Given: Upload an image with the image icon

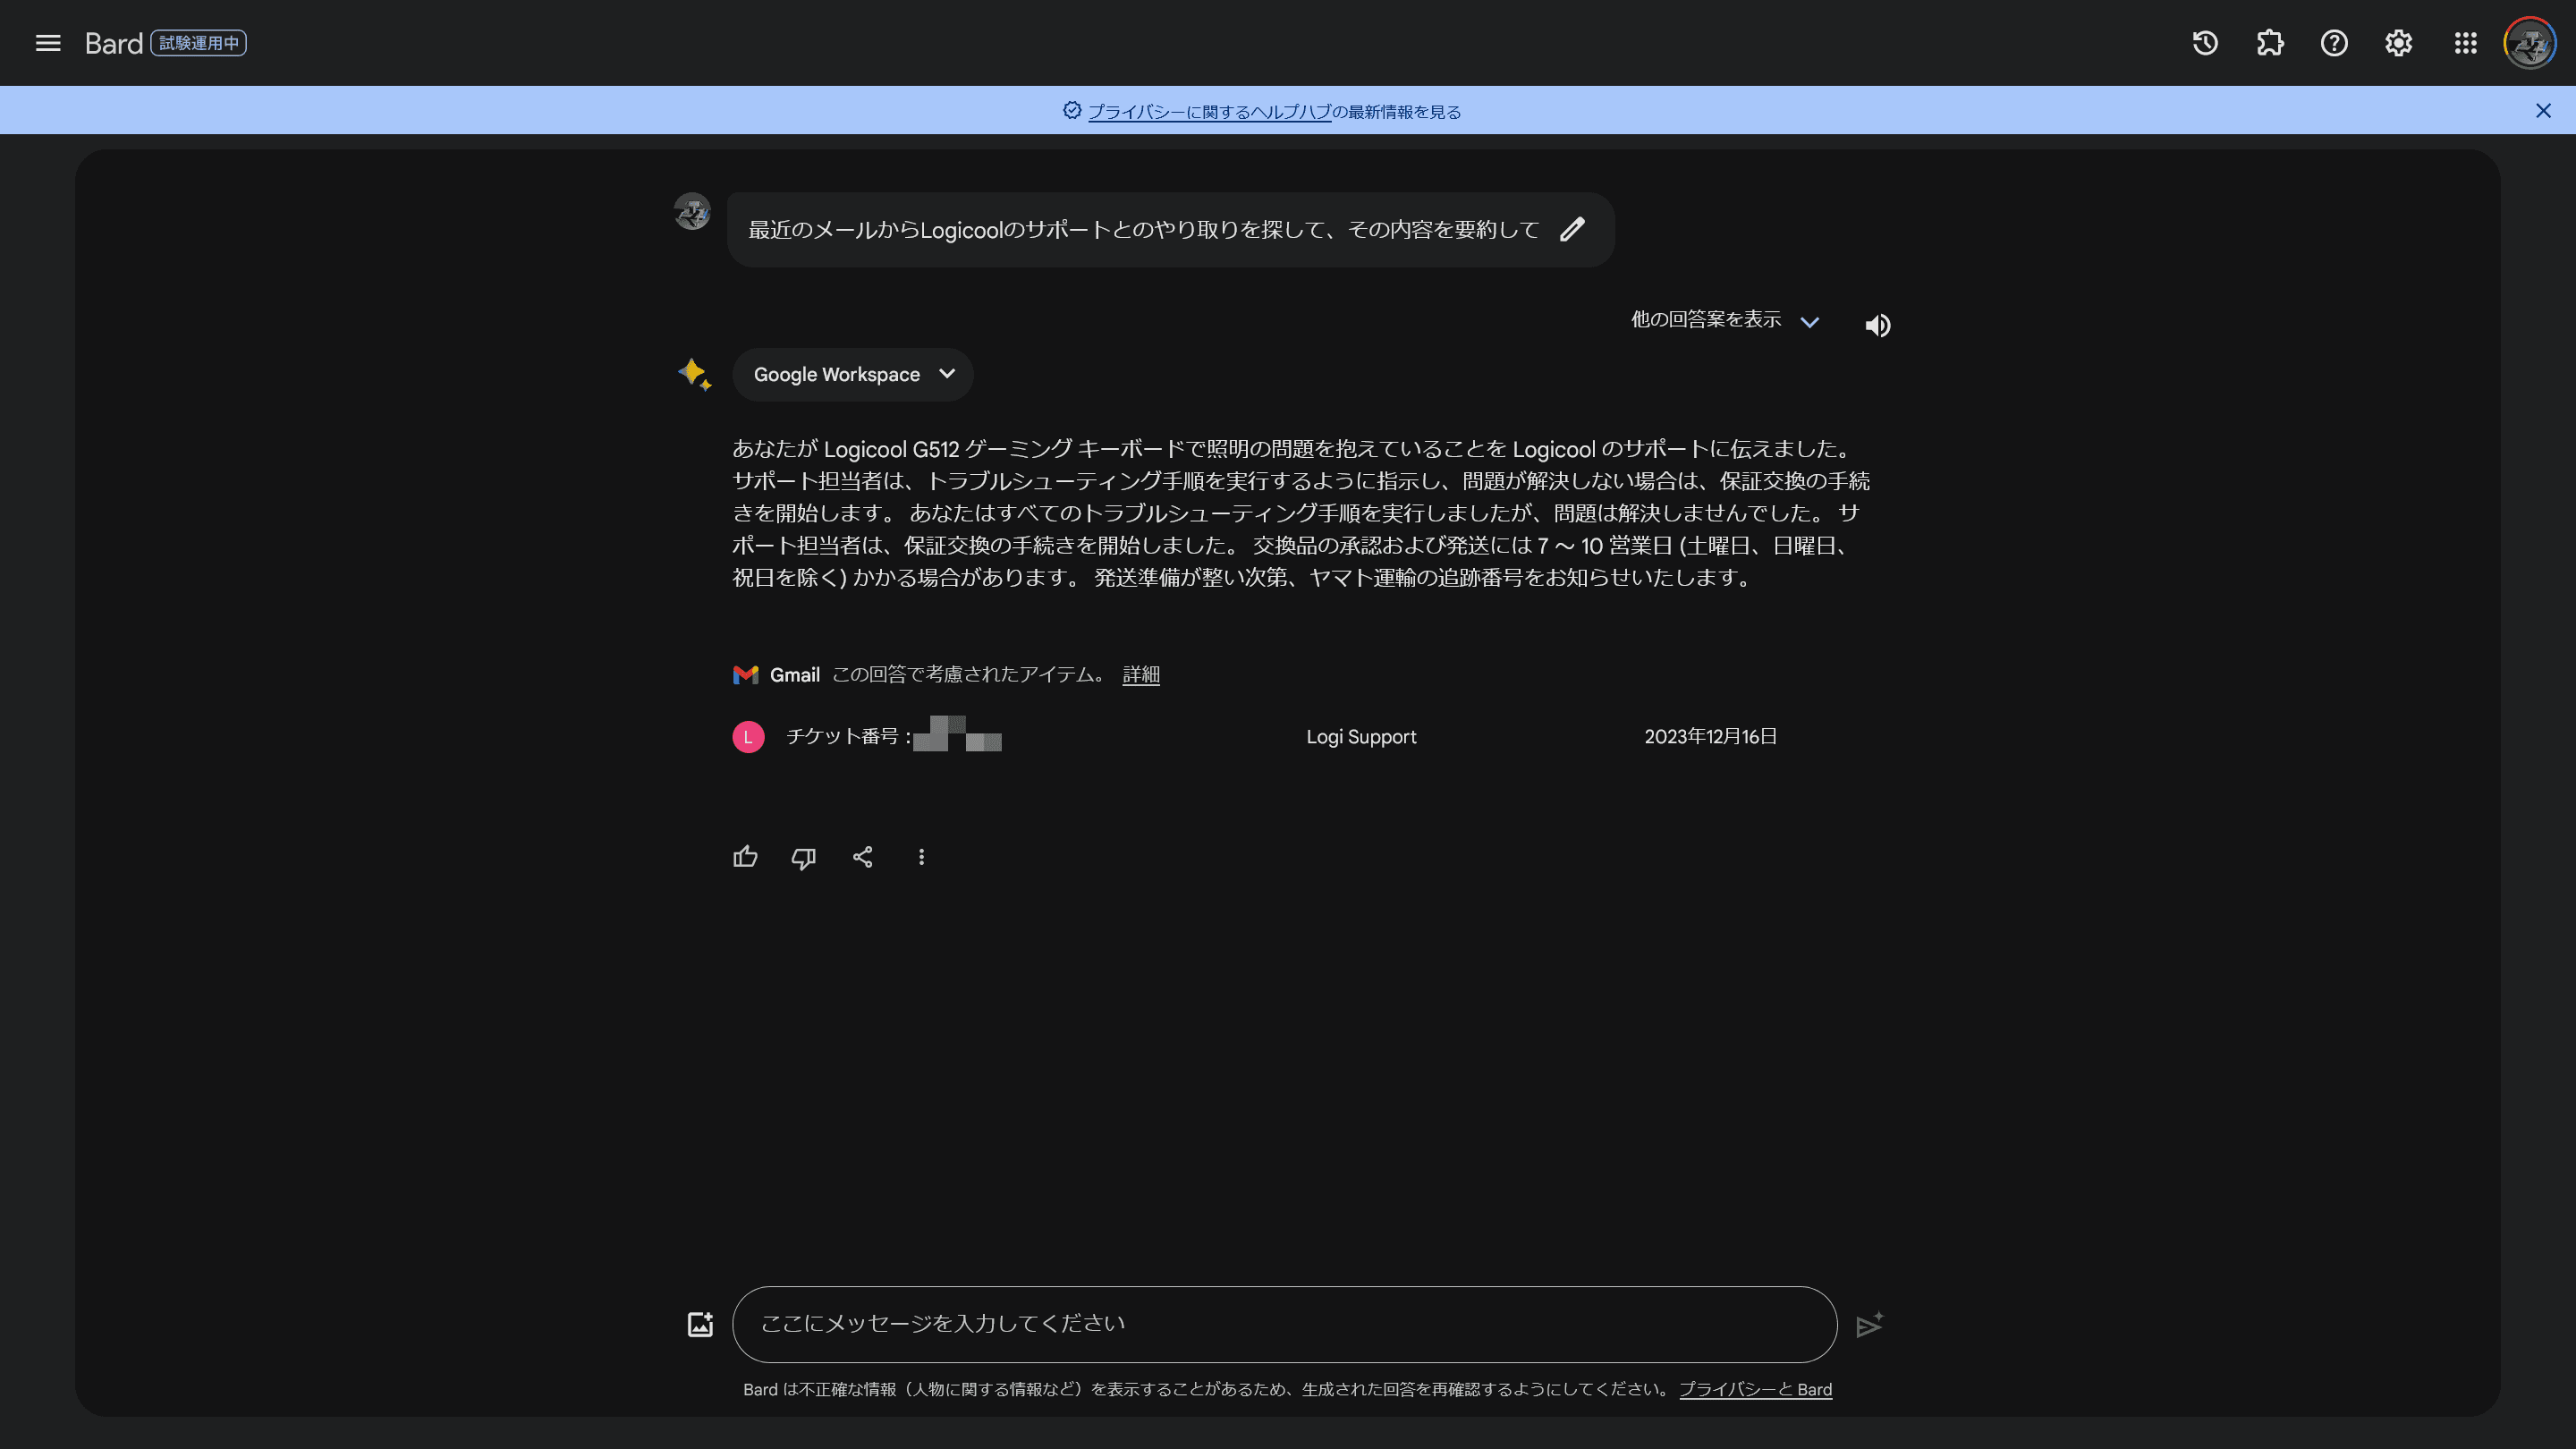Looking at the screenshot, I should click(x=700, y=1324).
